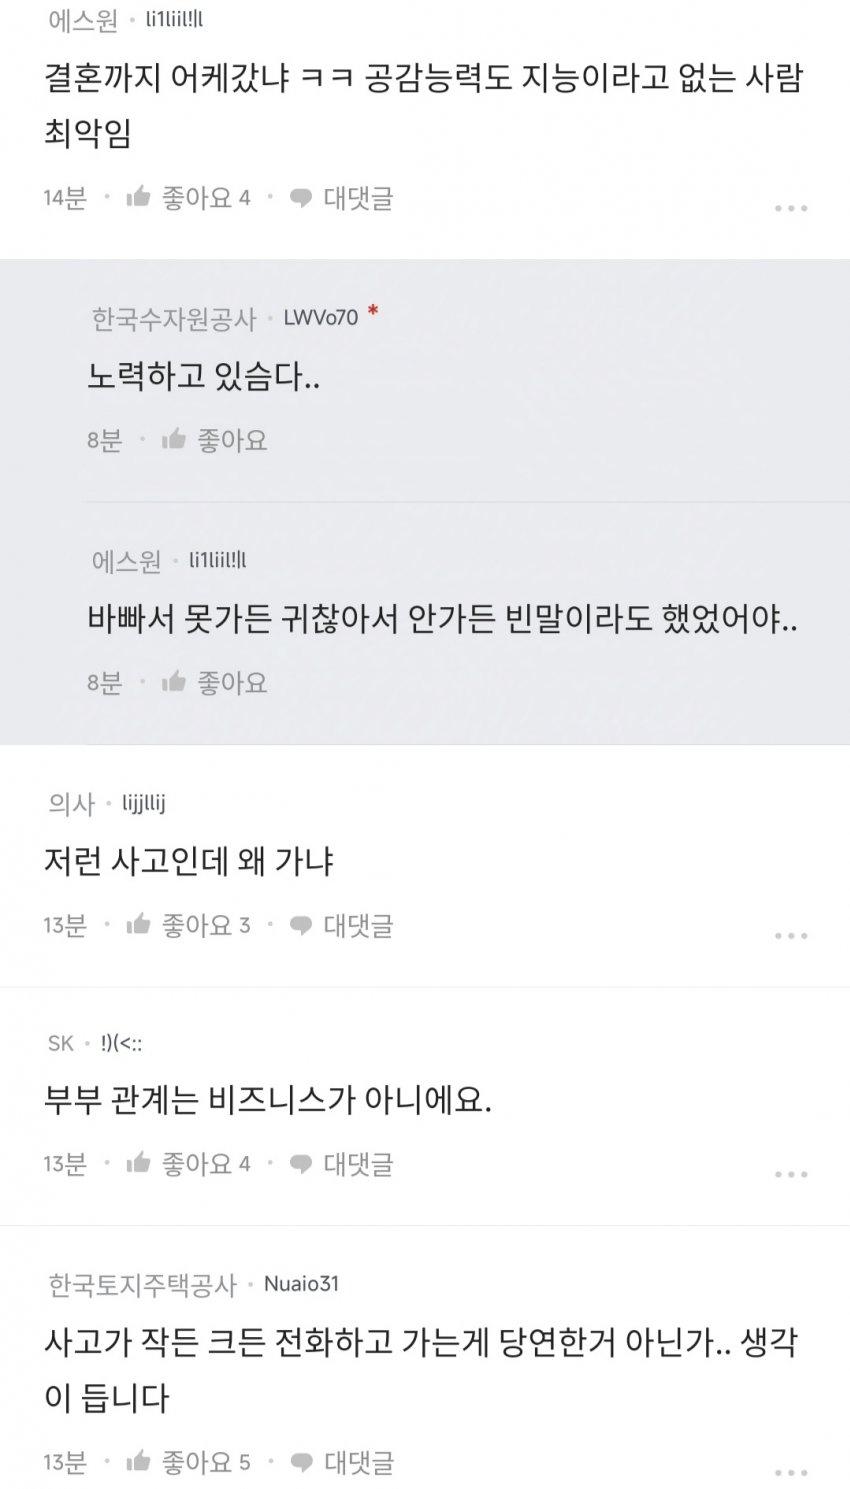This screenshot has height=1489, width=850.
Task: Open the 에스원 author name at top
Action: 82,20
